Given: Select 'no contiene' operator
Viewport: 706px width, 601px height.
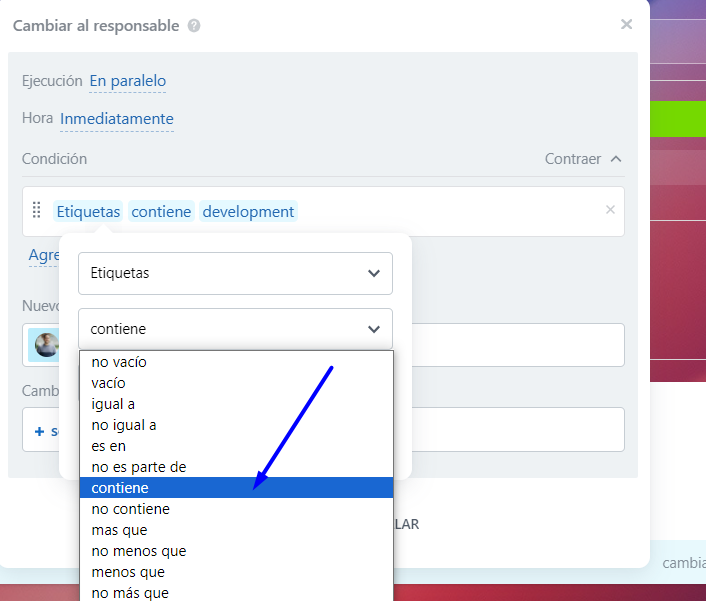Looking at the screenshot, I should pos(131,509).
